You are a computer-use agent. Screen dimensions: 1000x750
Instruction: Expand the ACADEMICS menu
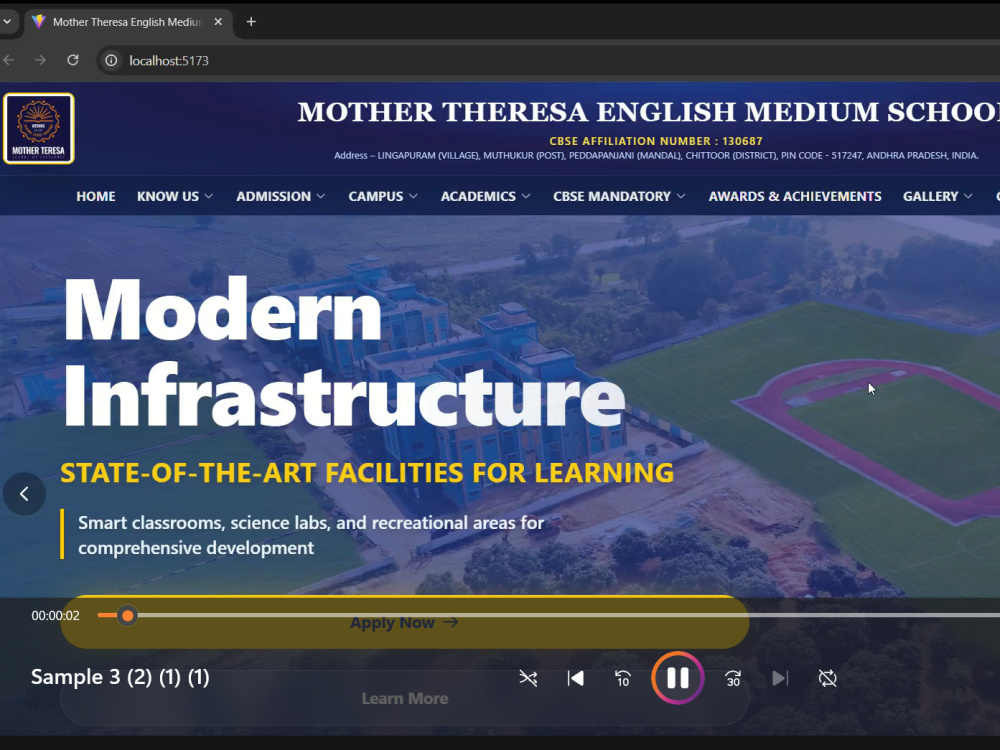coord(485,196)
